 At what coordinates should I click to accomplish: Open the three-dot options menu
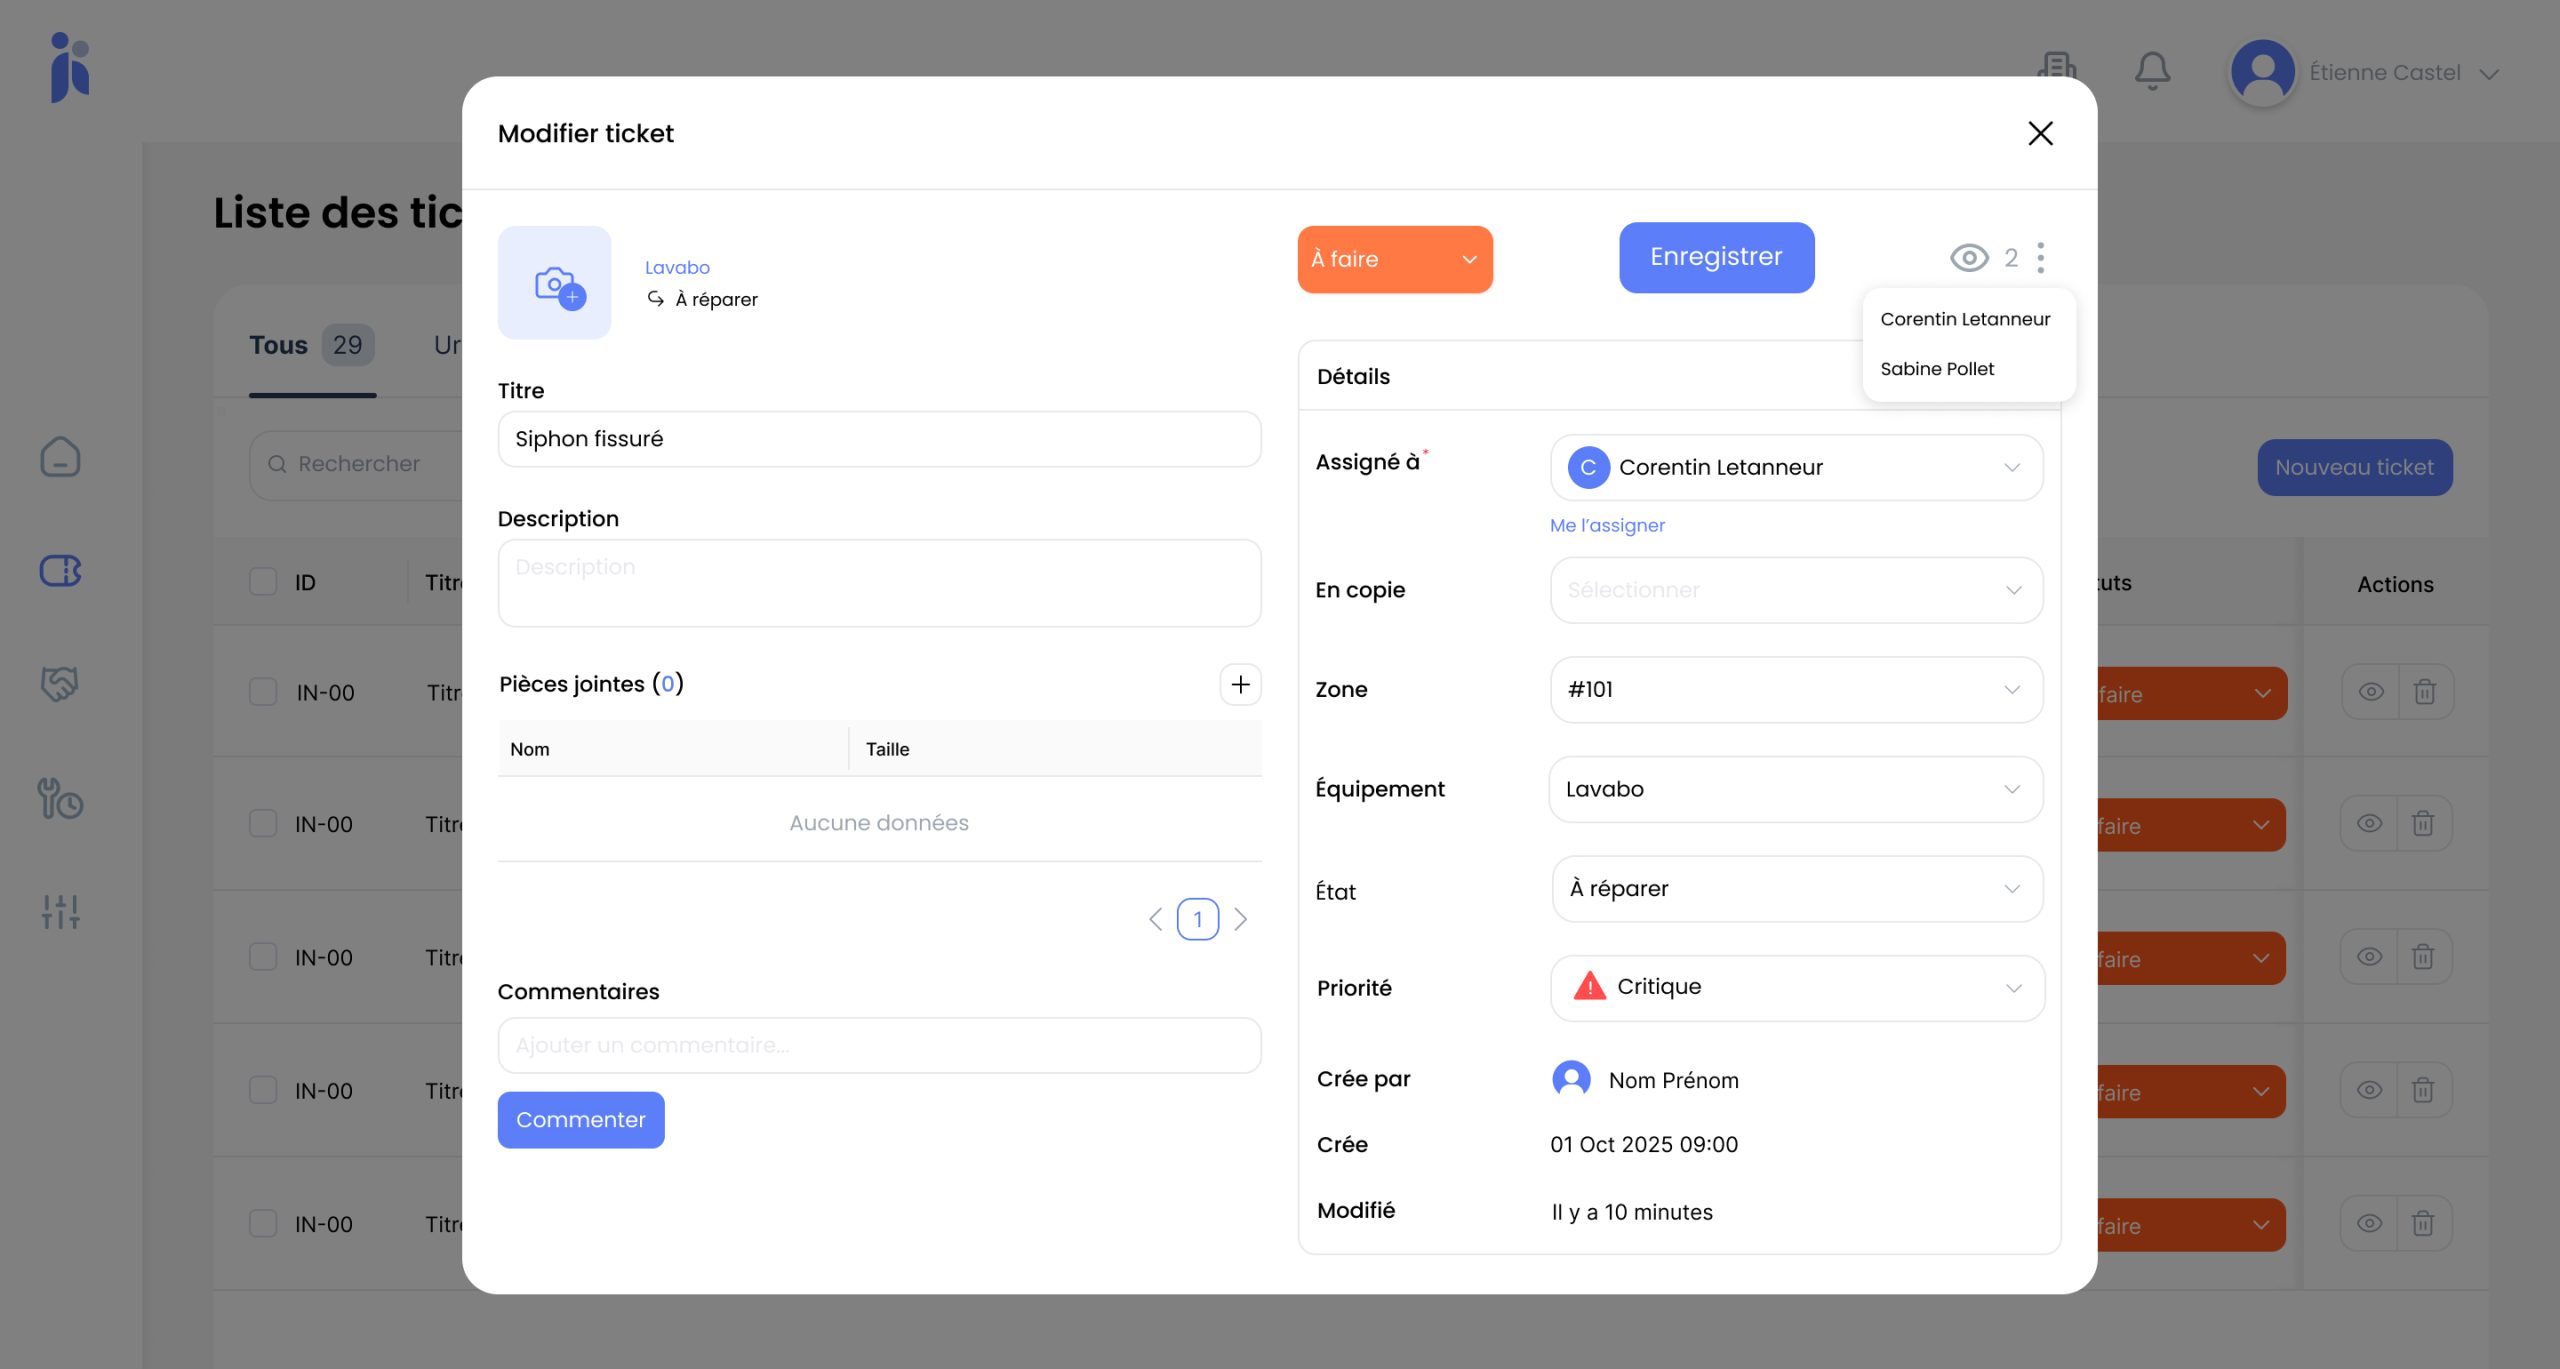coord(2041,258)
